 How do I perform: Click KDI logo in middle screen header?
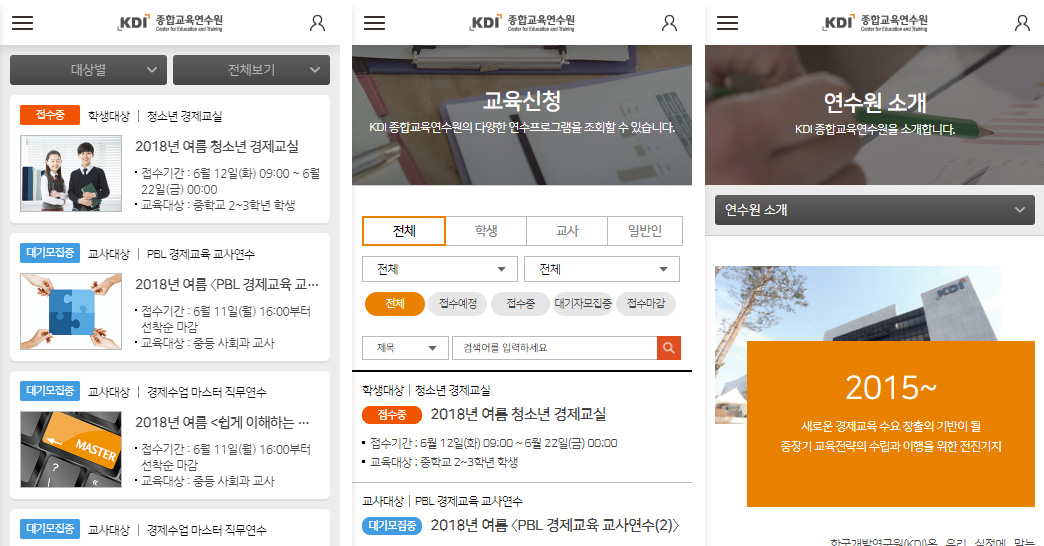[522, 23]
